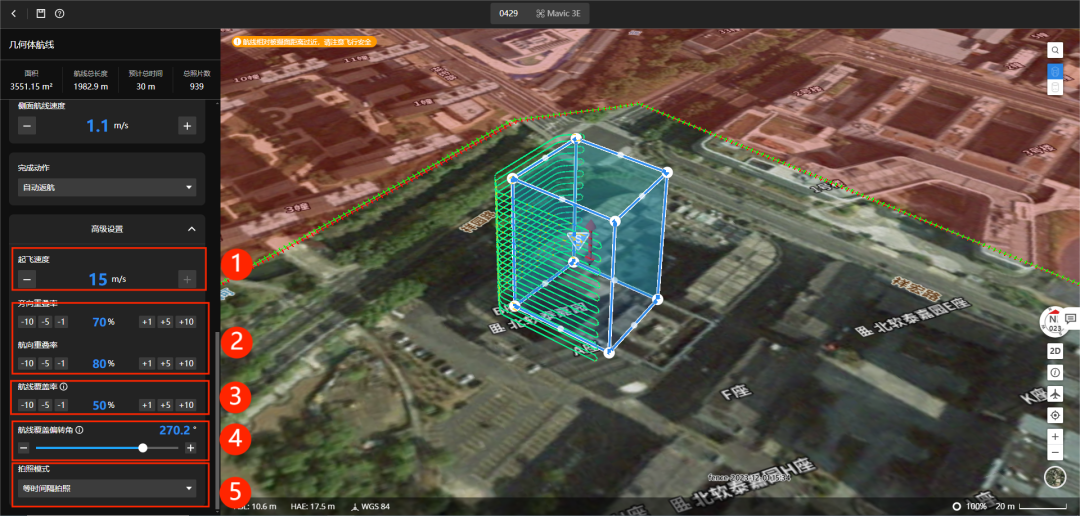This screenshot has height=516, width=1080.
Task: Click the 939 total photos value
Action: pyautogui.click(x=196, y=86)
